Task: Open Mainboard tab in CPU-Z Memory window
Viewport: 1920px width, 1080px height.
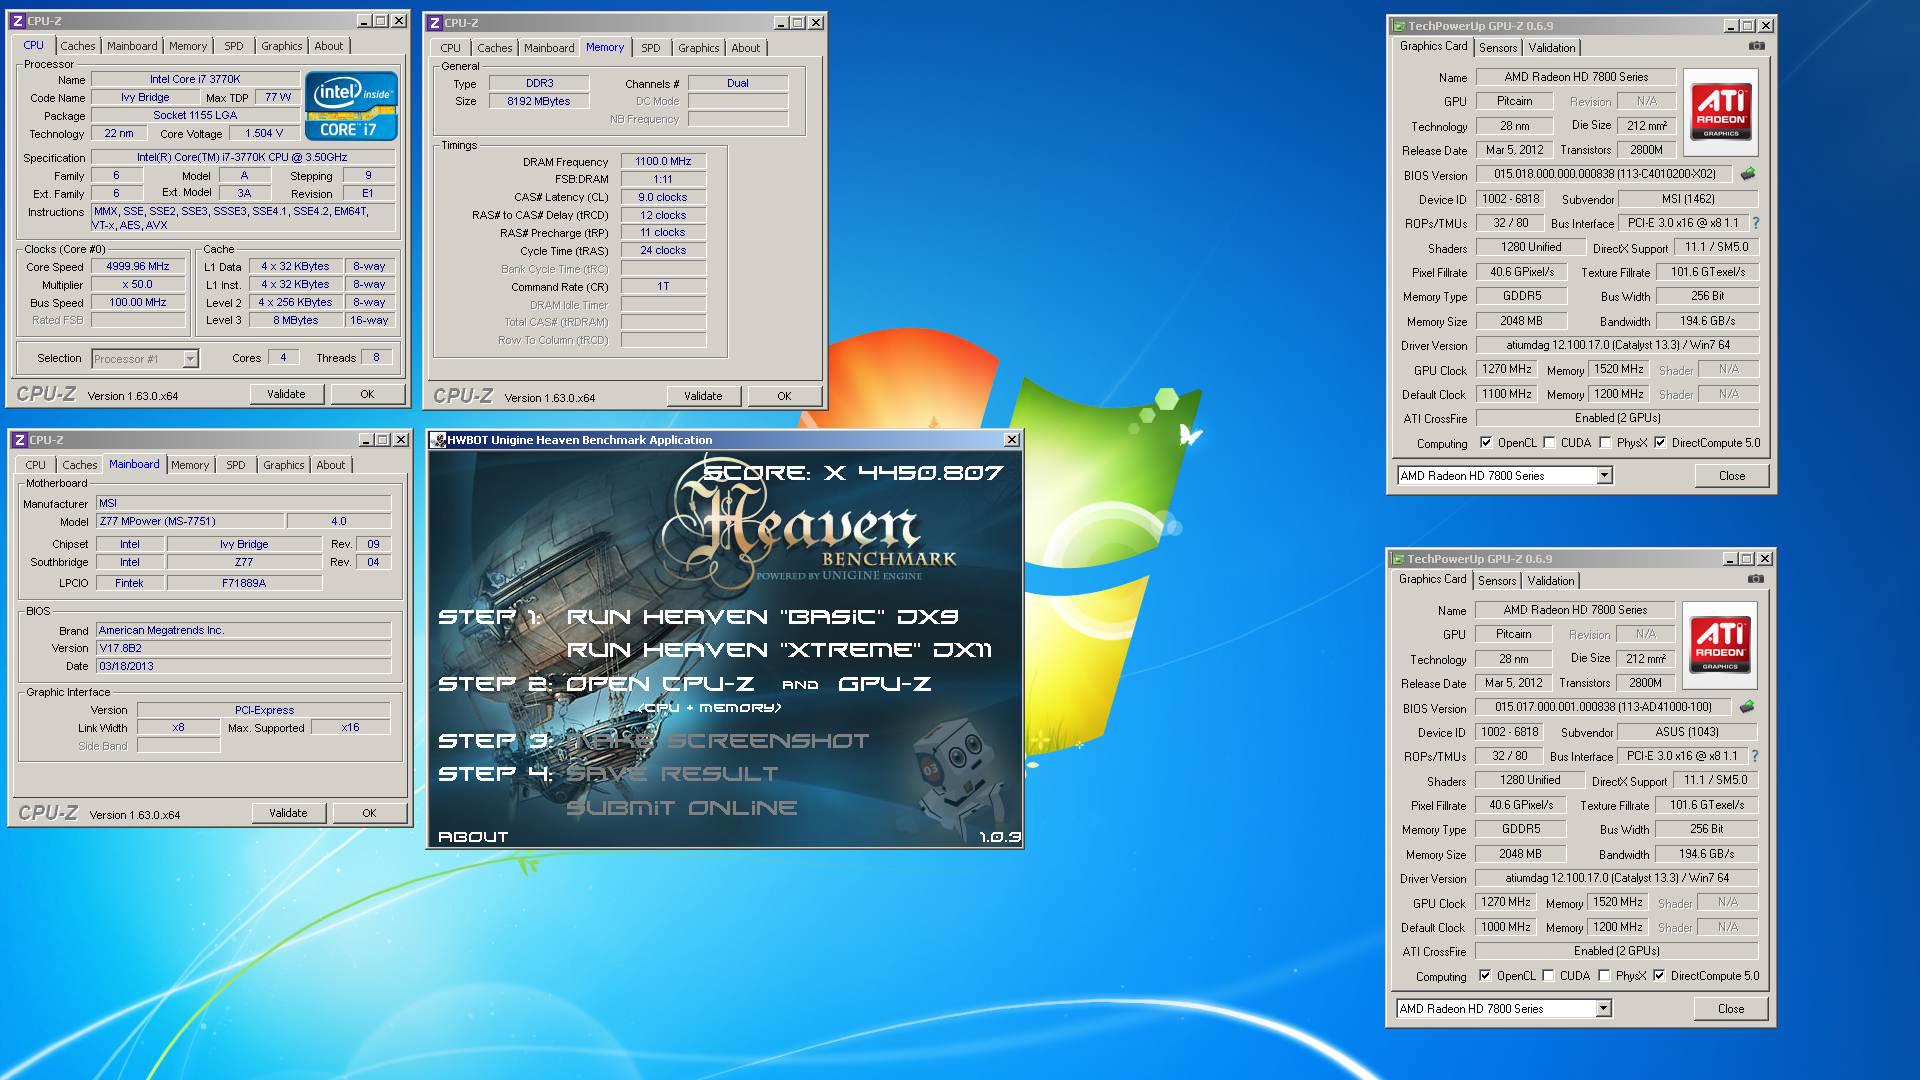Action: pyautogui.click(x=550, y=48)
